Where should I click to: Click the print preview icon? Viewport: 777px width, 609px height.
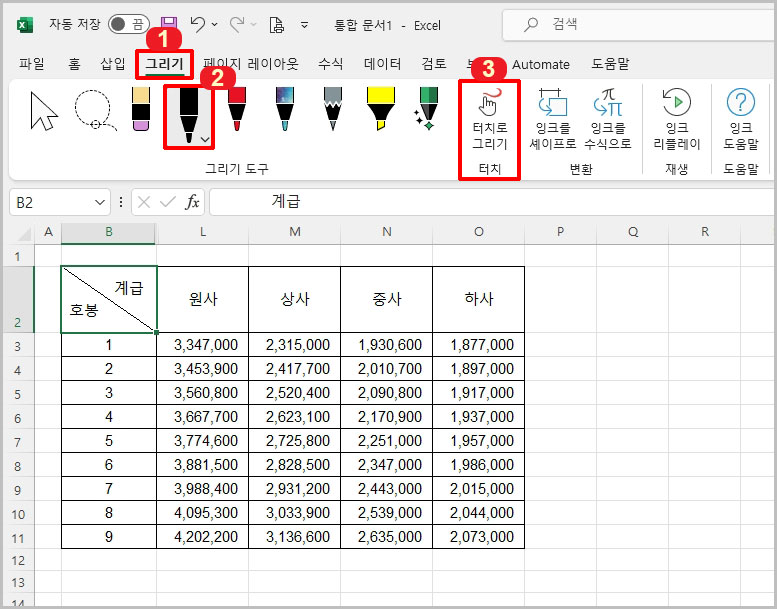coord(277,25)
